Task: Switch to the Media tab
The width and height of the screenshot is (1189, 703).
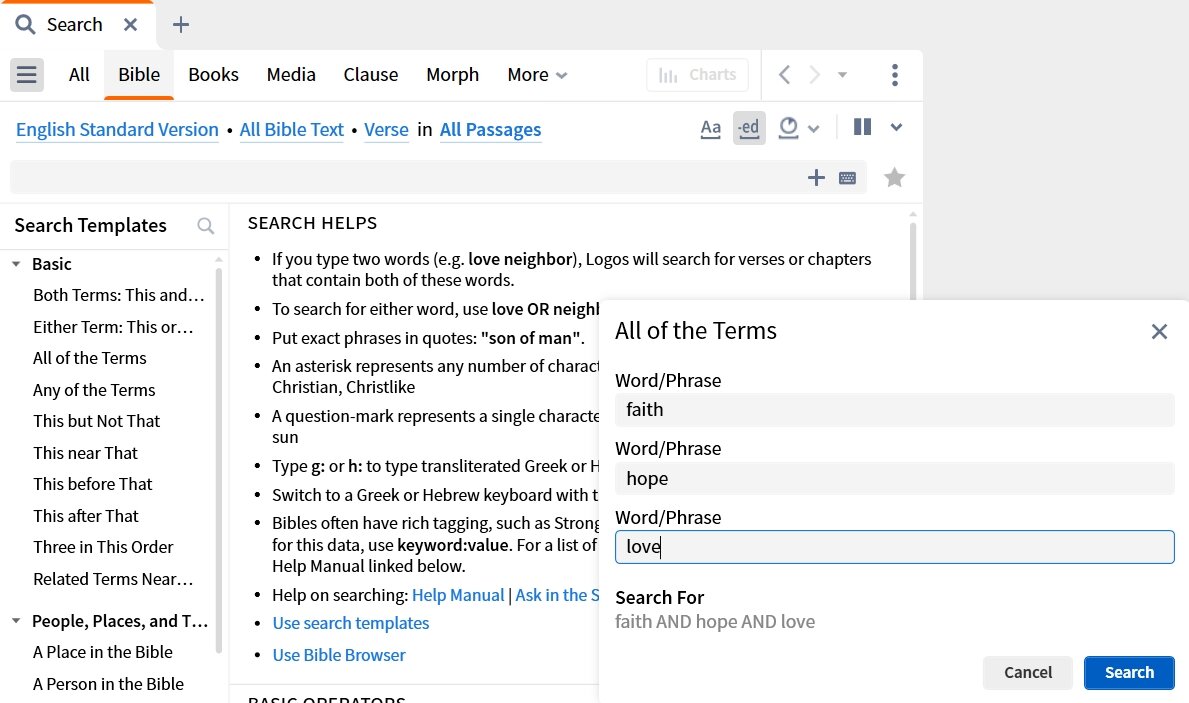Action: point(291,74)
